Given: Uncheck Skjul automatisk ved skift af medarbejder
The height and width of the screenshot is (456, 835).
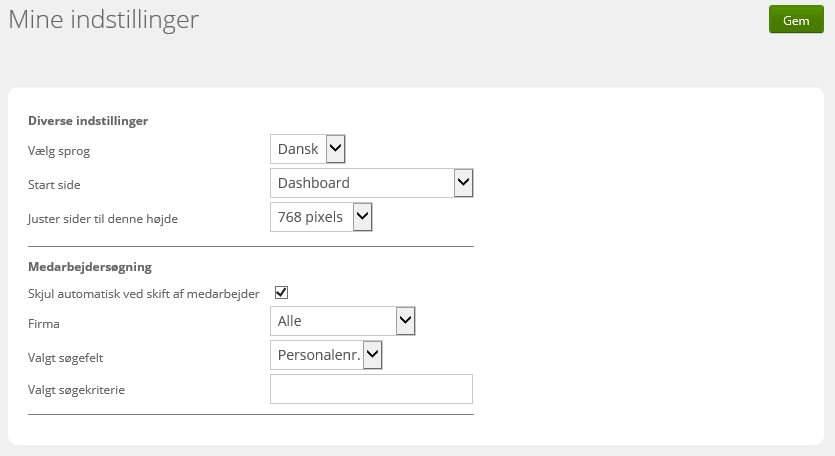Looking at the screenshot, I should [281, 292].
